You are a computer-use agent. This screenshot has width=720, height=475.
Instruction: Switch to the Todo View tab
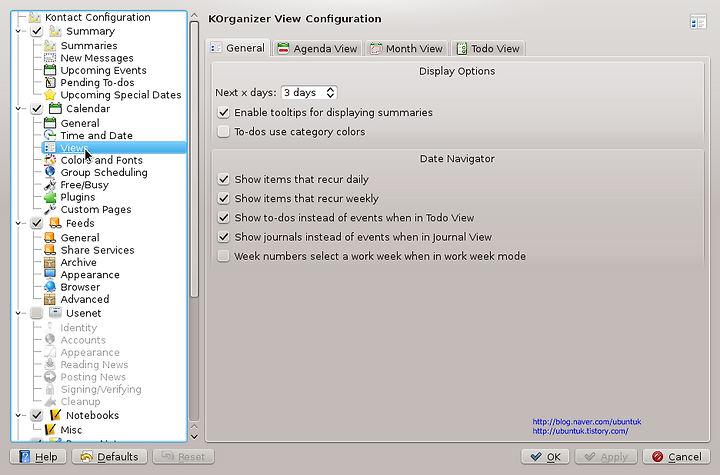tap(488, 48)
